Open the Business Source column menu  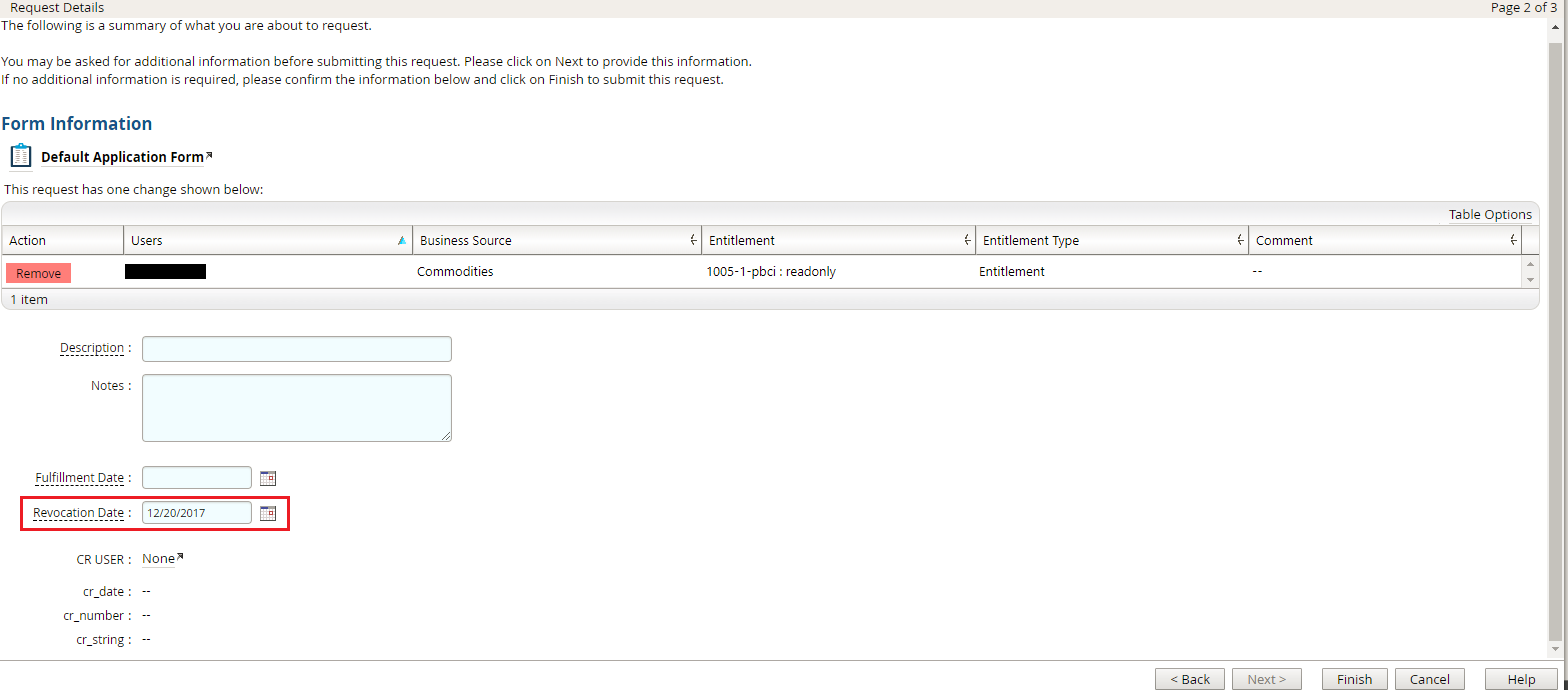tap(693, 241)
